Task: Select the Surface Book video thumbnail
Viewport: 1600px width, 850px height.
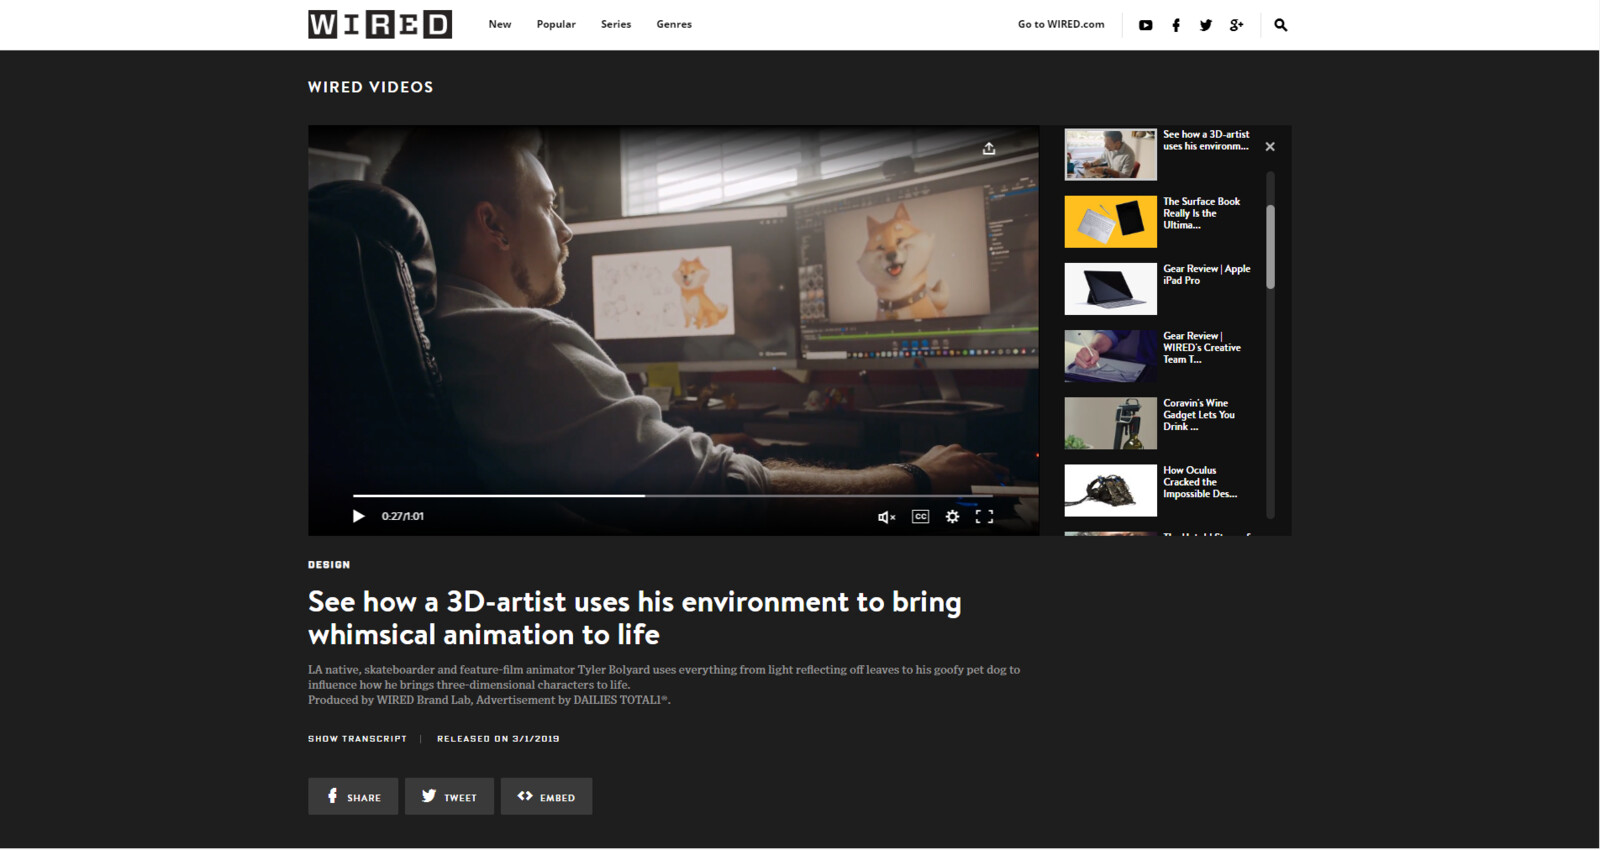Action: coord(1110,221)
